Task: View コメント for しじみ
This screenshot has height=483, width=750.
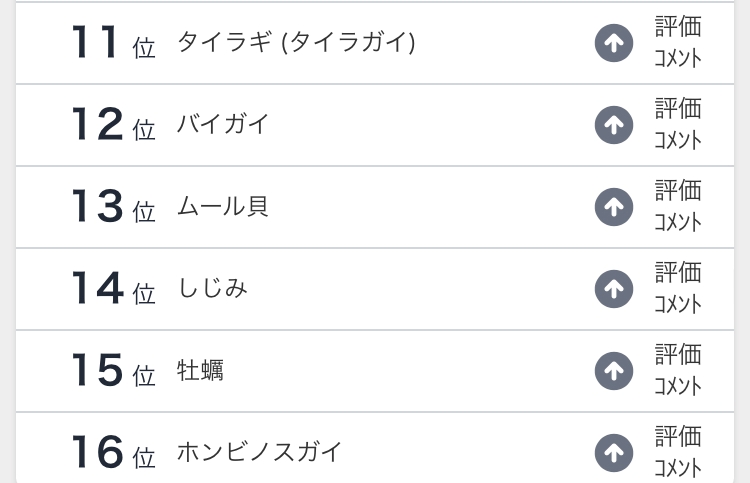Action: [678, 304]
